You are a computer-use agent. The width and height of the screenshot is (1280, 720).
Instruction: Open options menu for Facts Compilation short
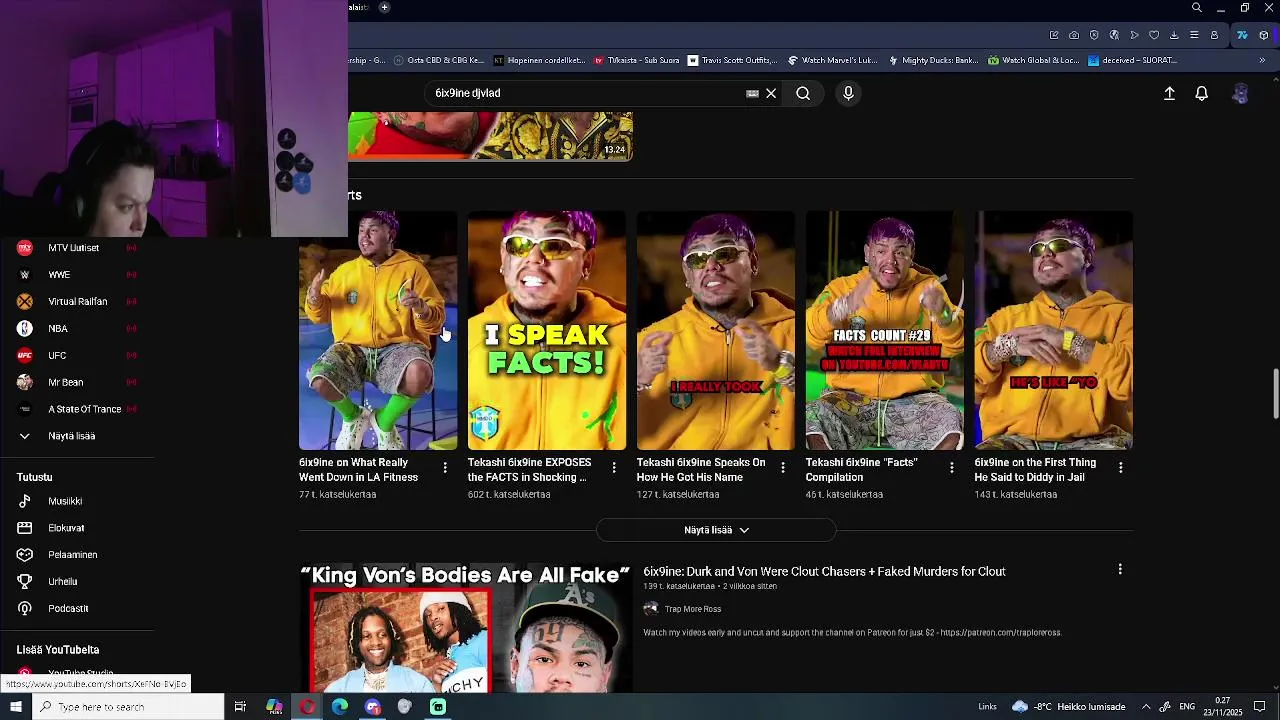pyautogui.click(x=952, y=467)
